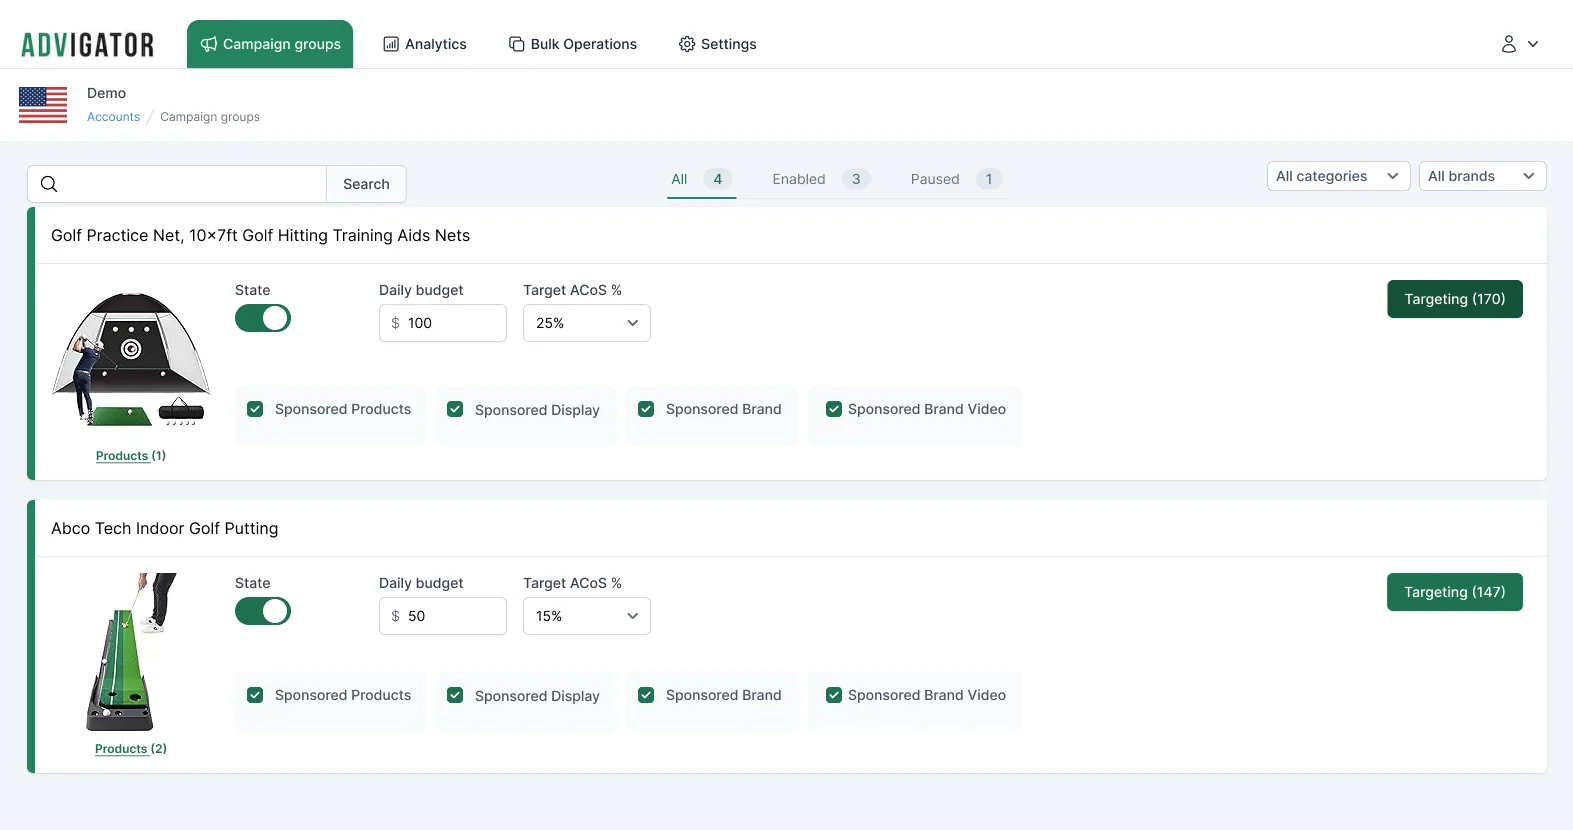Screen dimensions: 1573x830
Task: Toggle state switch for Abco Tech Putting
Action: click(x=263, y=611)
